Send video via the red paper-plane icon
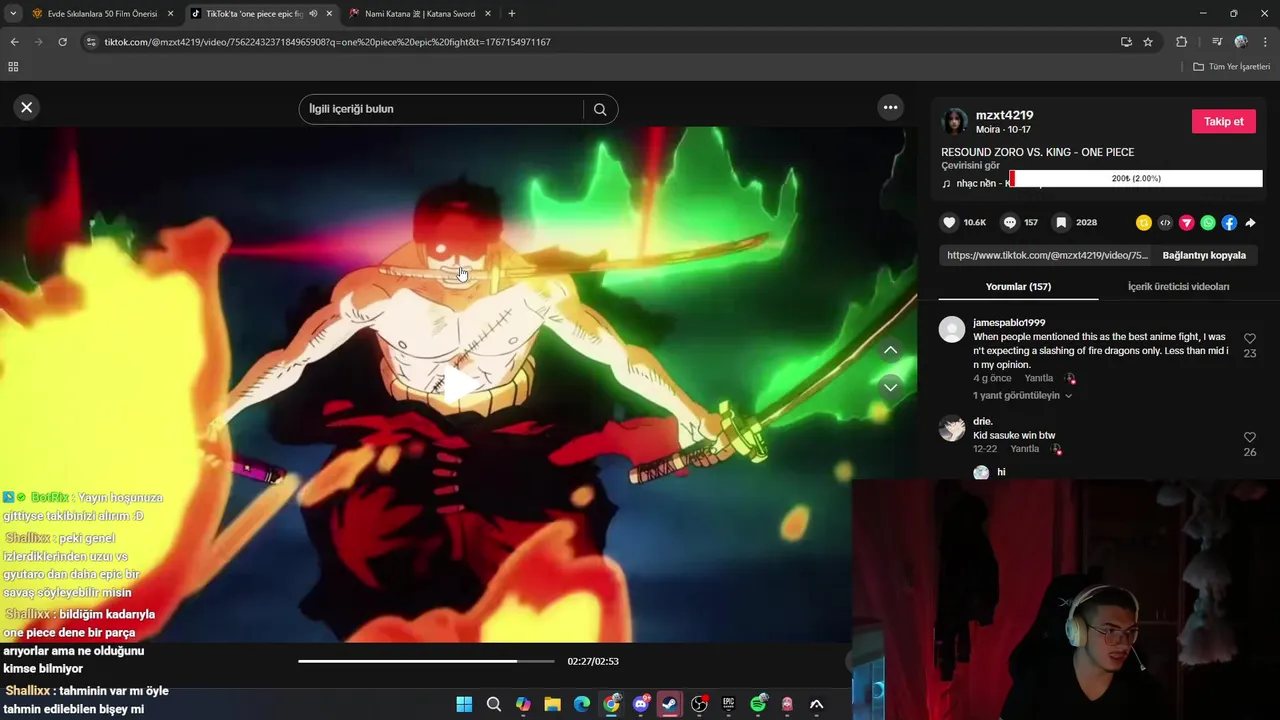Screen dimensions: 1280x720 [x=1187, y=222]
